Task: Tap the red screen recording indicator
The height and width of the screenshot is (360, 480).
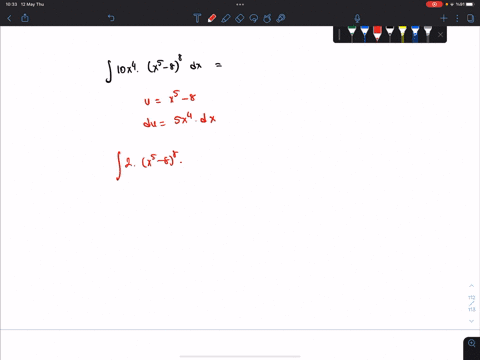Action: 434,4
